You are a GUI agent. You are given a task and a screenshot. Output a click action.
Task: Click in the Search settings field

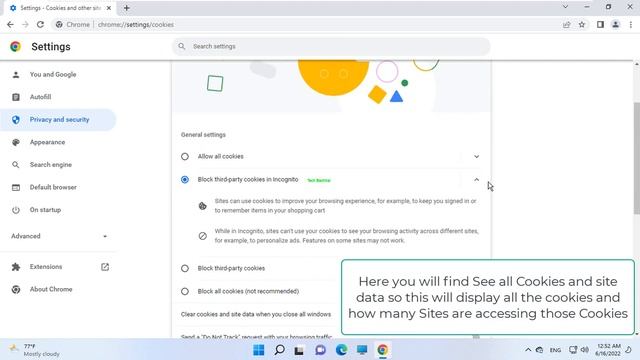pos(331,46)
